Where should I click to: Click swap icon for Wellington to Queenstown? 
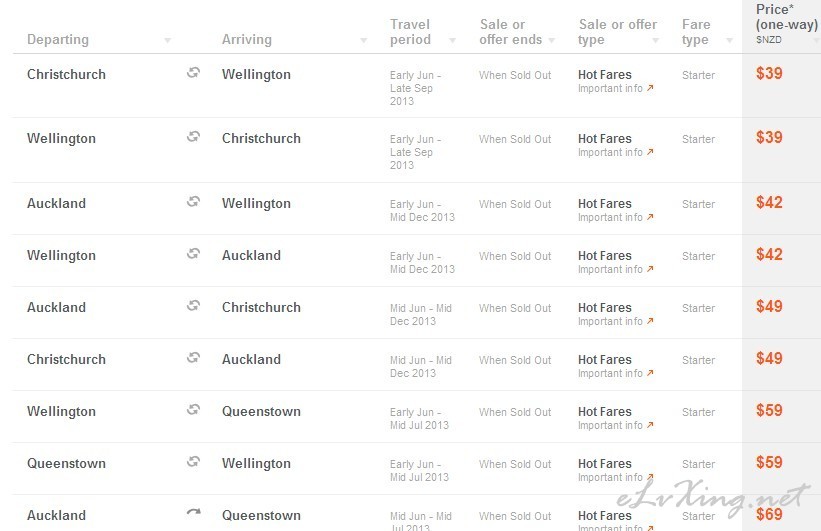(194, 410)
